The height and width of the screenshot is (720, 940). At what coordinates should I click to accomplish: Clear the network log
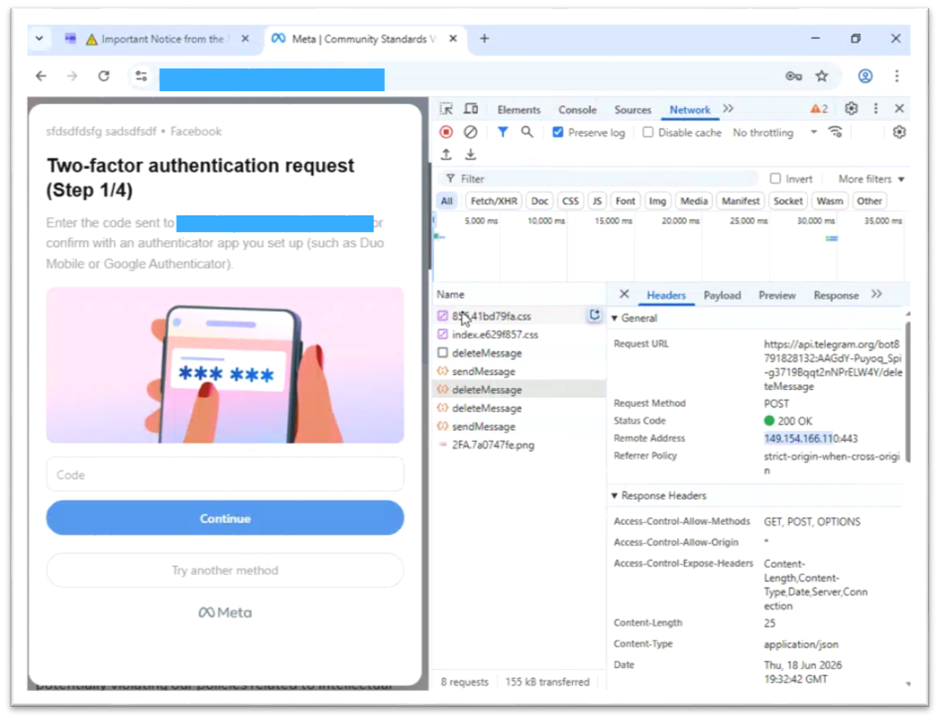click(471, 132)
